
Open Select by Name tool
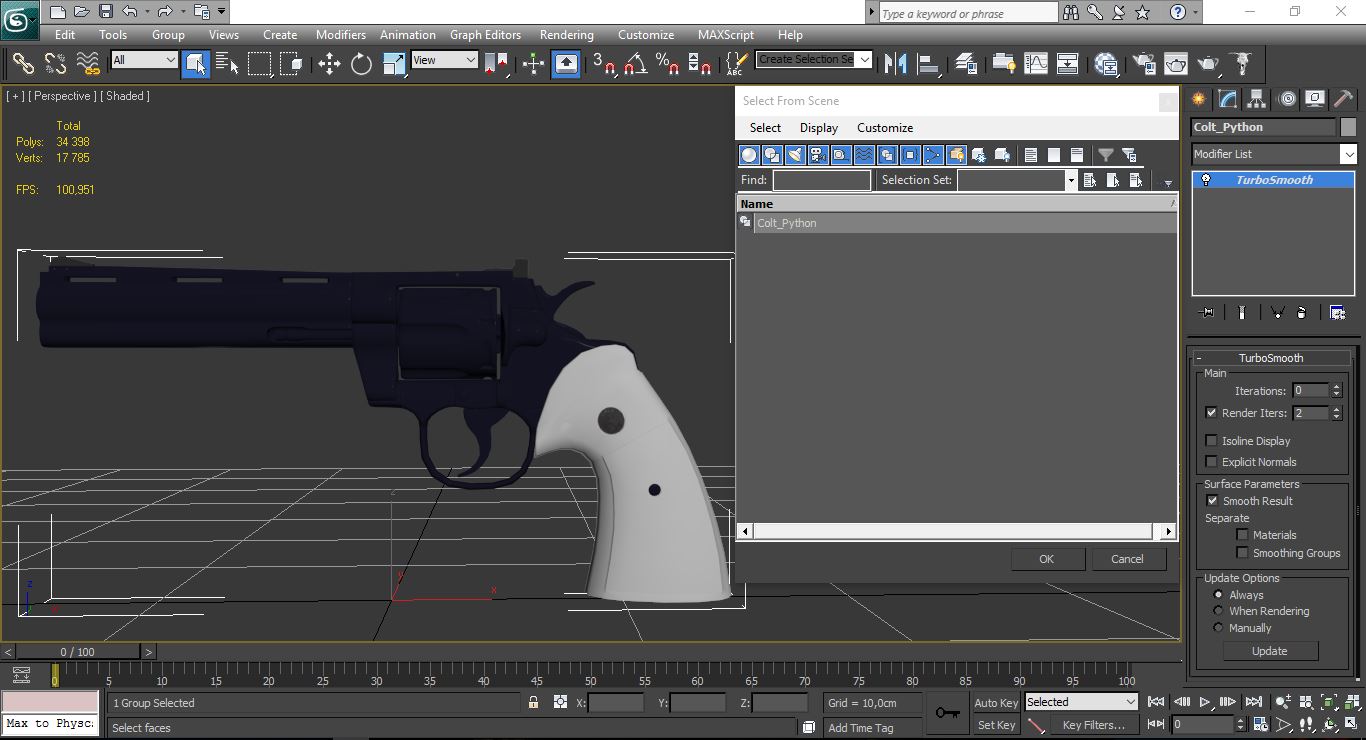tap(227, 64)
